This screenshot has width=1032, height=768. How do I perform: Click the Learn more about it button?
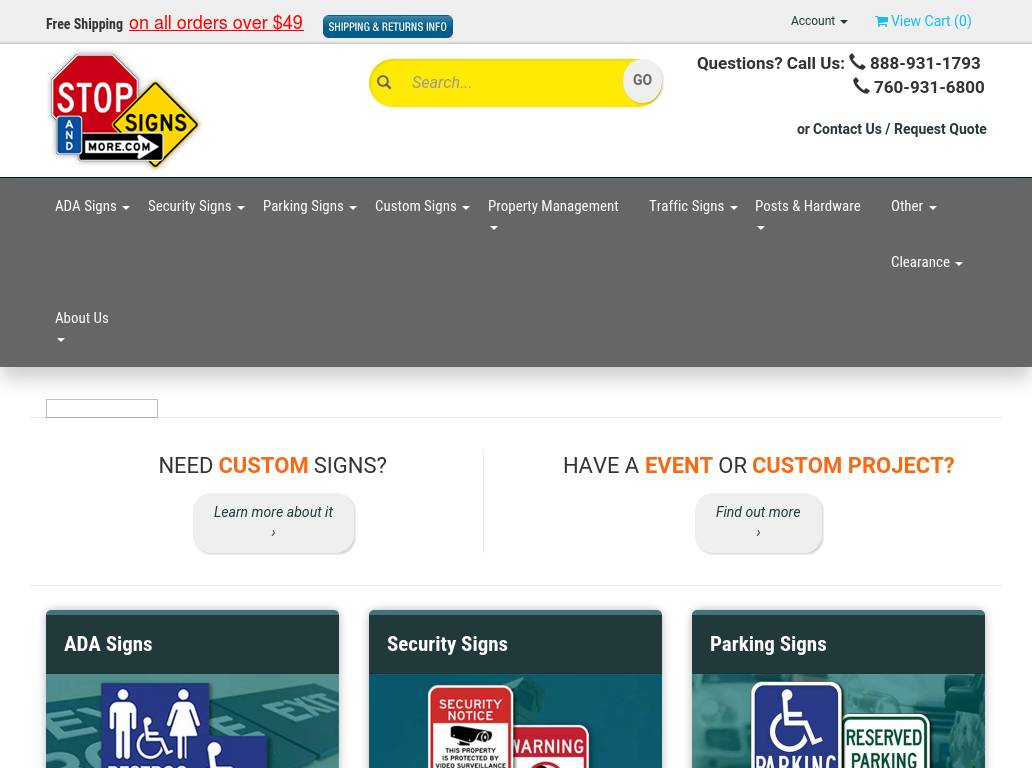(273, 522)
